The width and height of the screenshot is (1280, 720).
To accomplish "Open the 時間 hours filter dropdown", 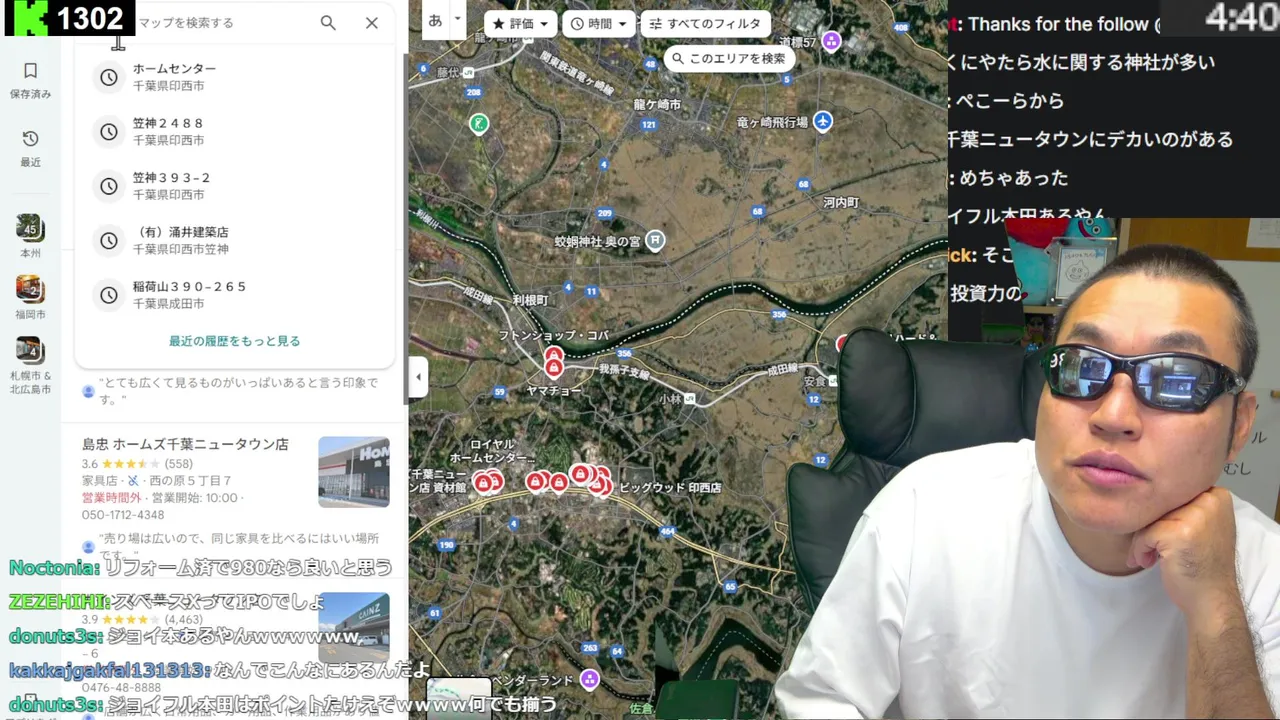I will point(599,24).
